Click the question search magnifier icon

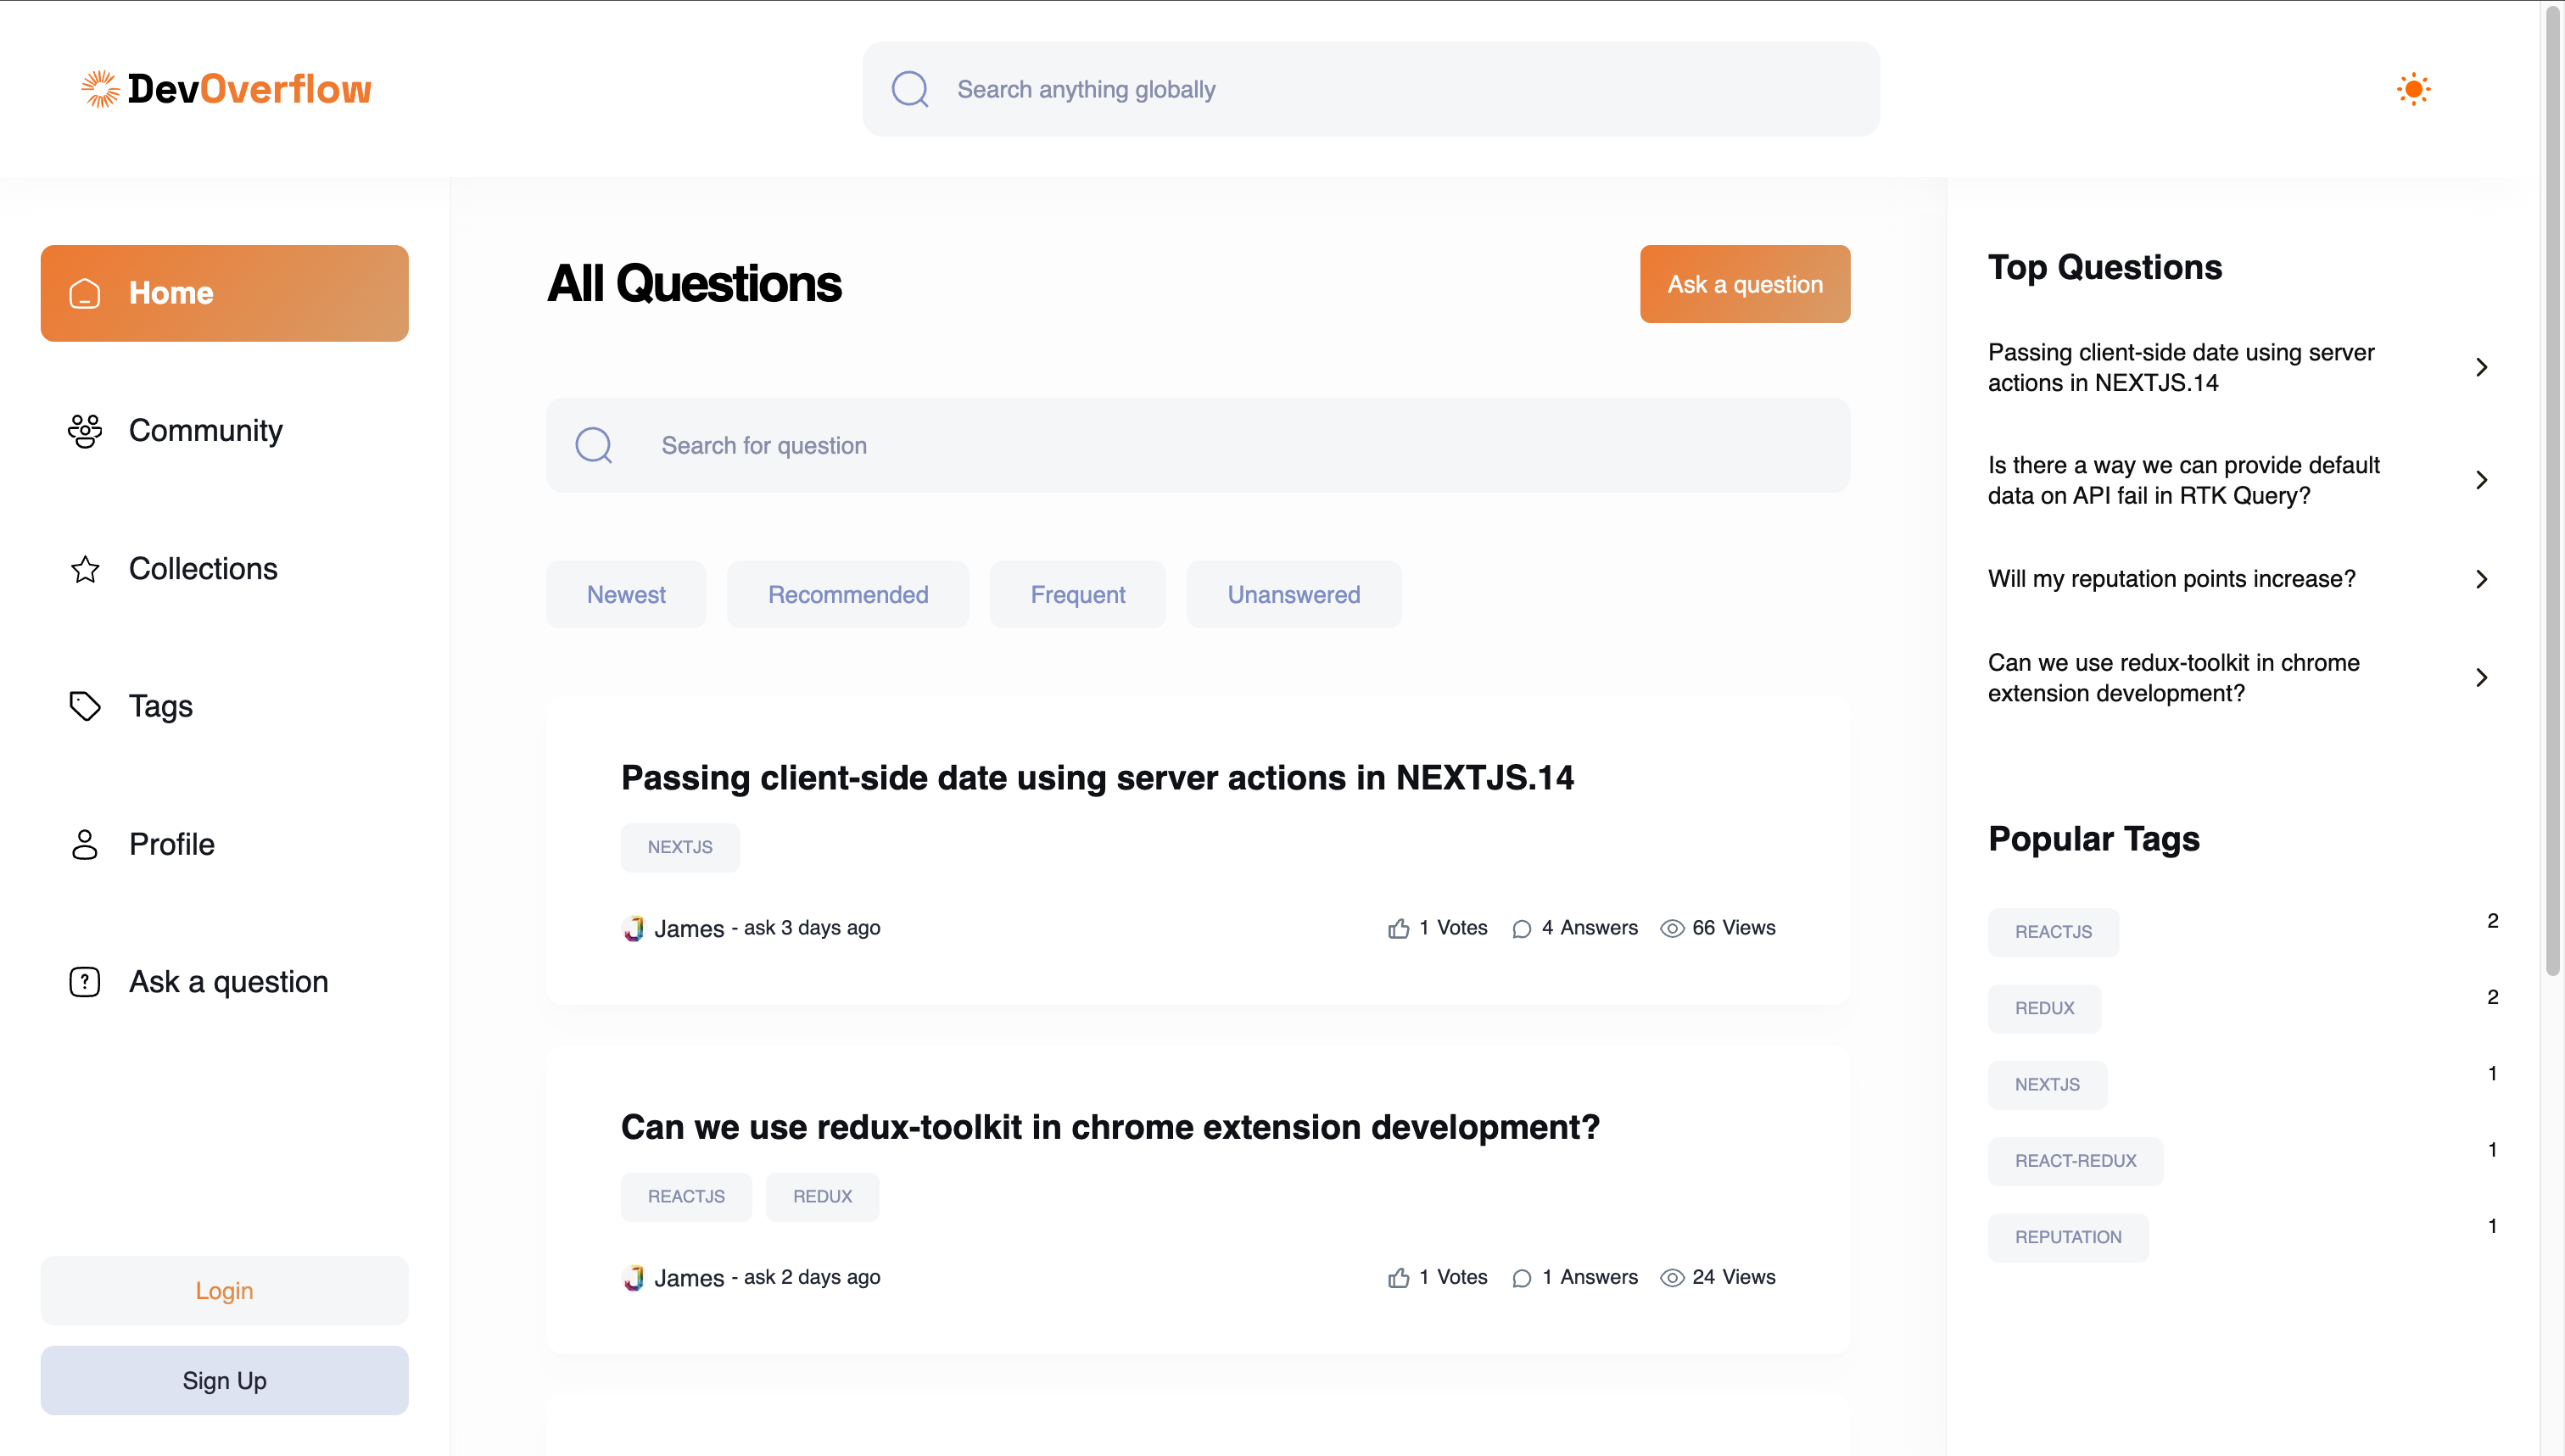tap(594, 445)
